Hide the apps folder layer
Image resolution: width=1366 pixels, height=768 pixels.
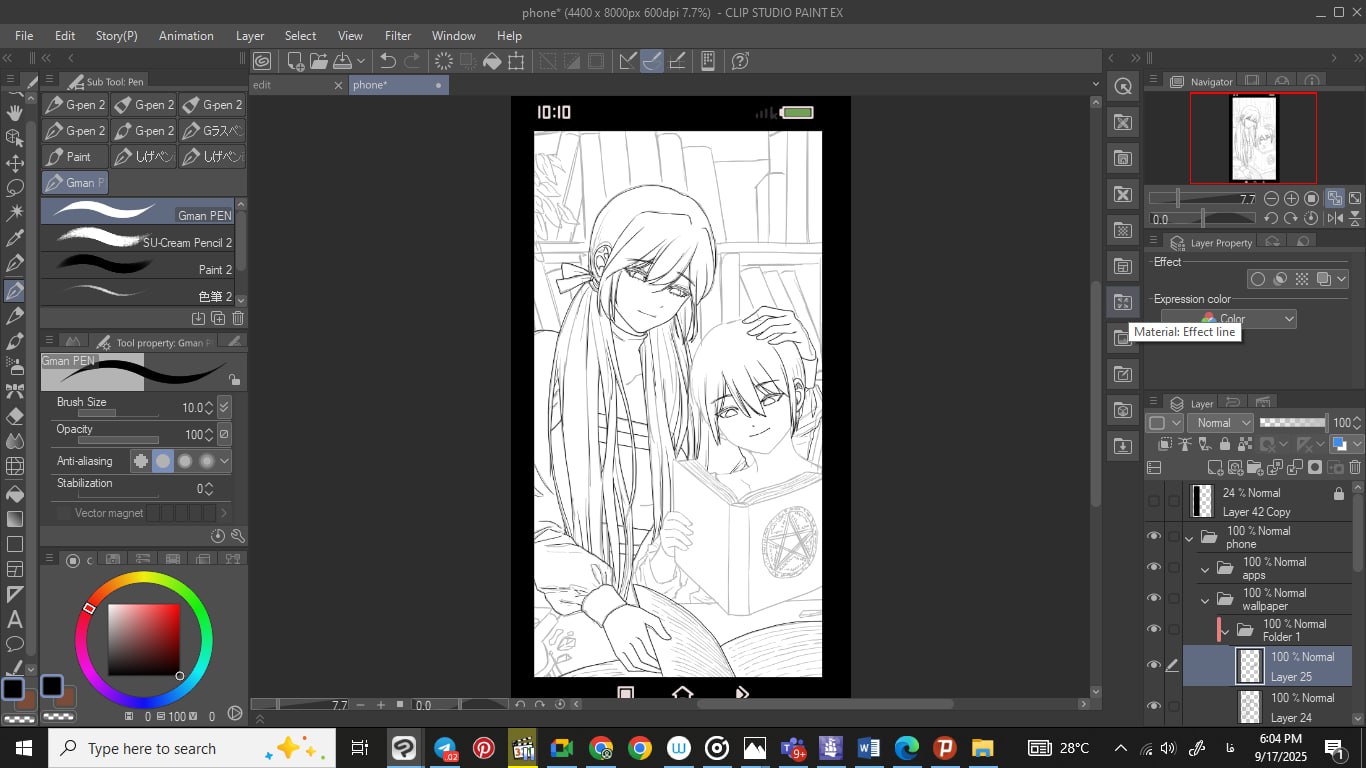[x=1154, y=568]
